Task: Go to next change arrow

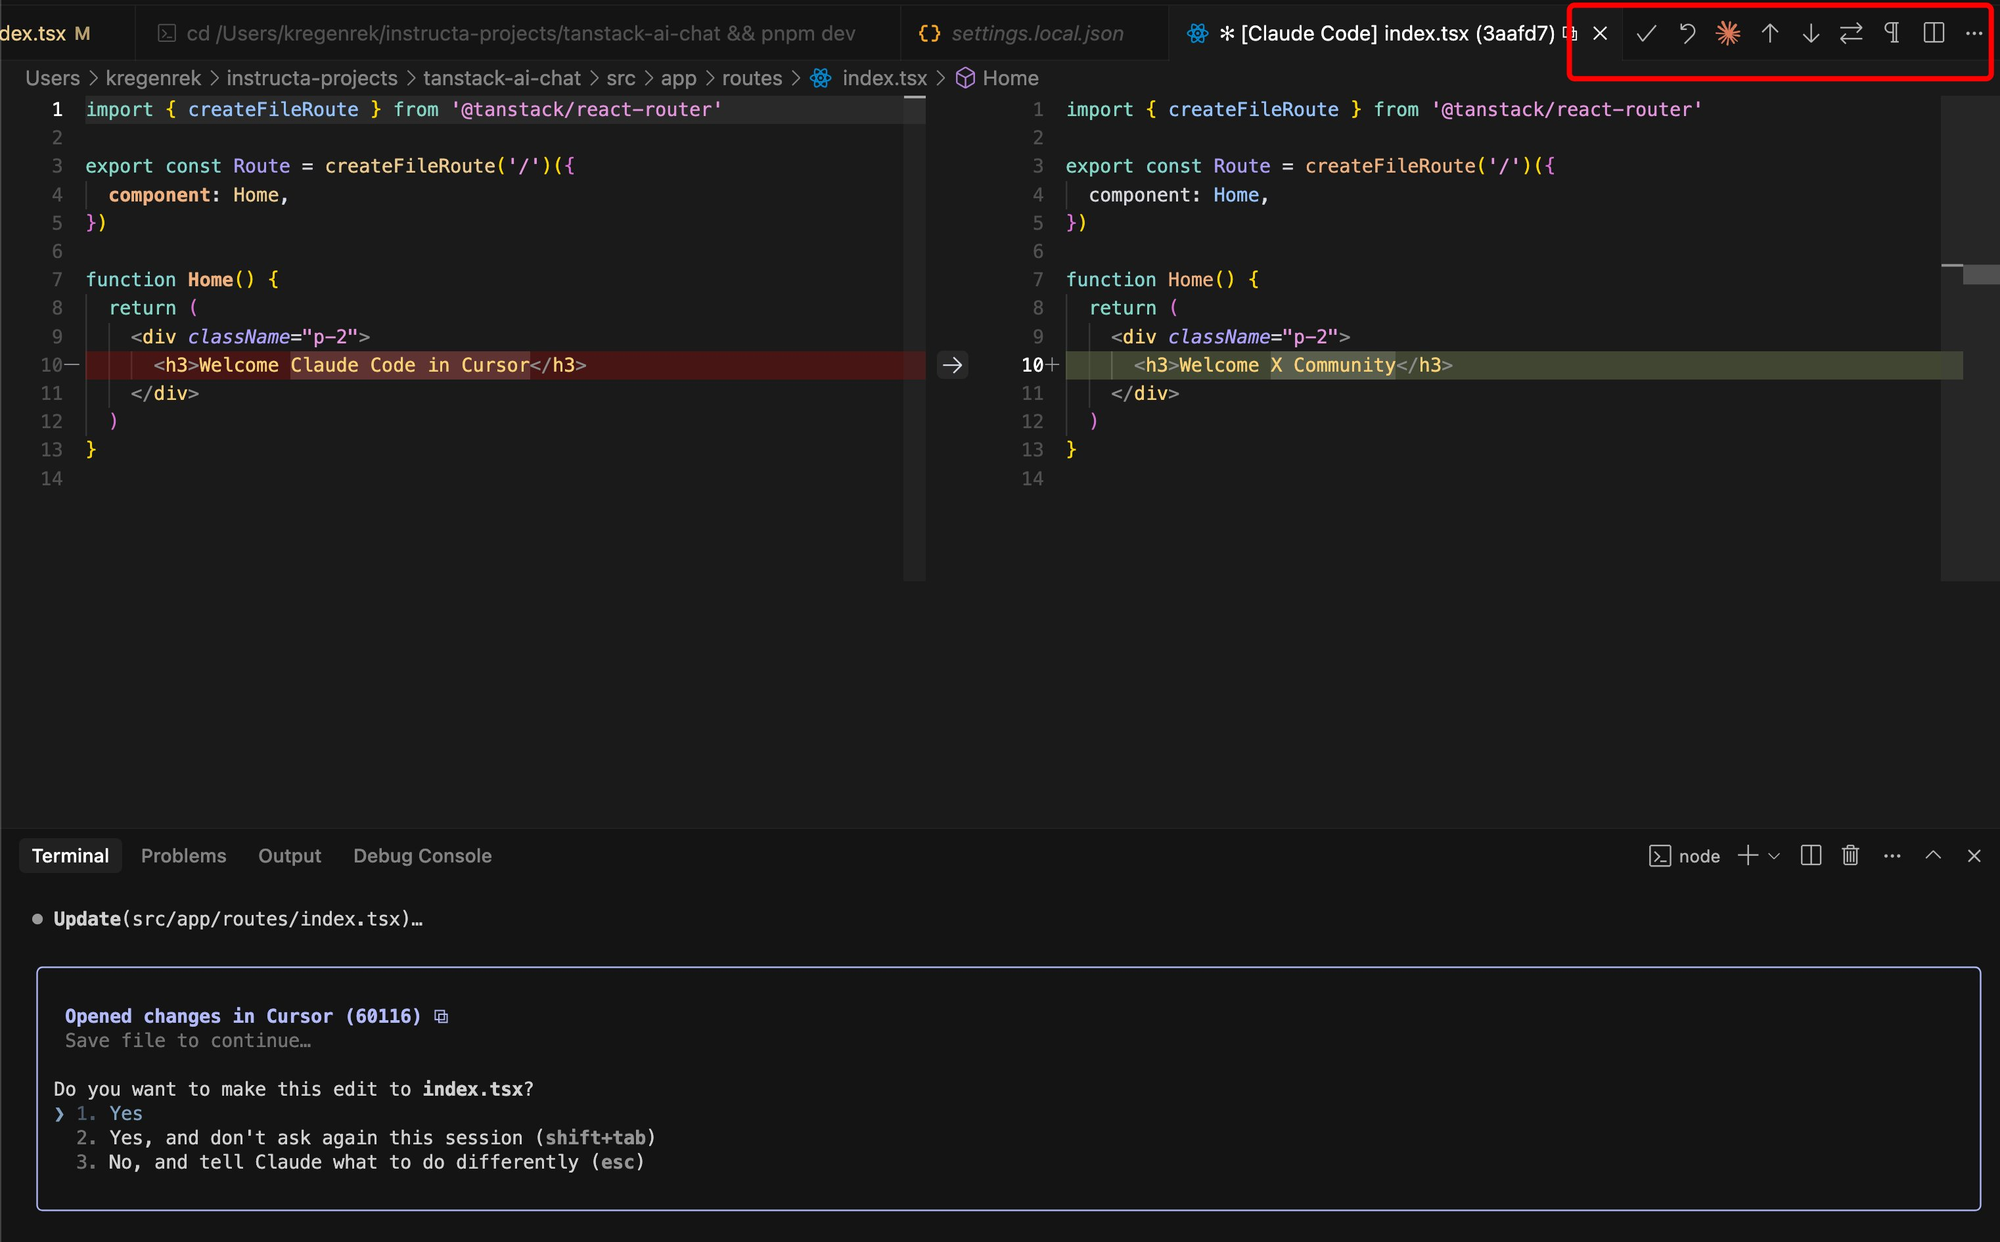Action: coord(1811,33)
